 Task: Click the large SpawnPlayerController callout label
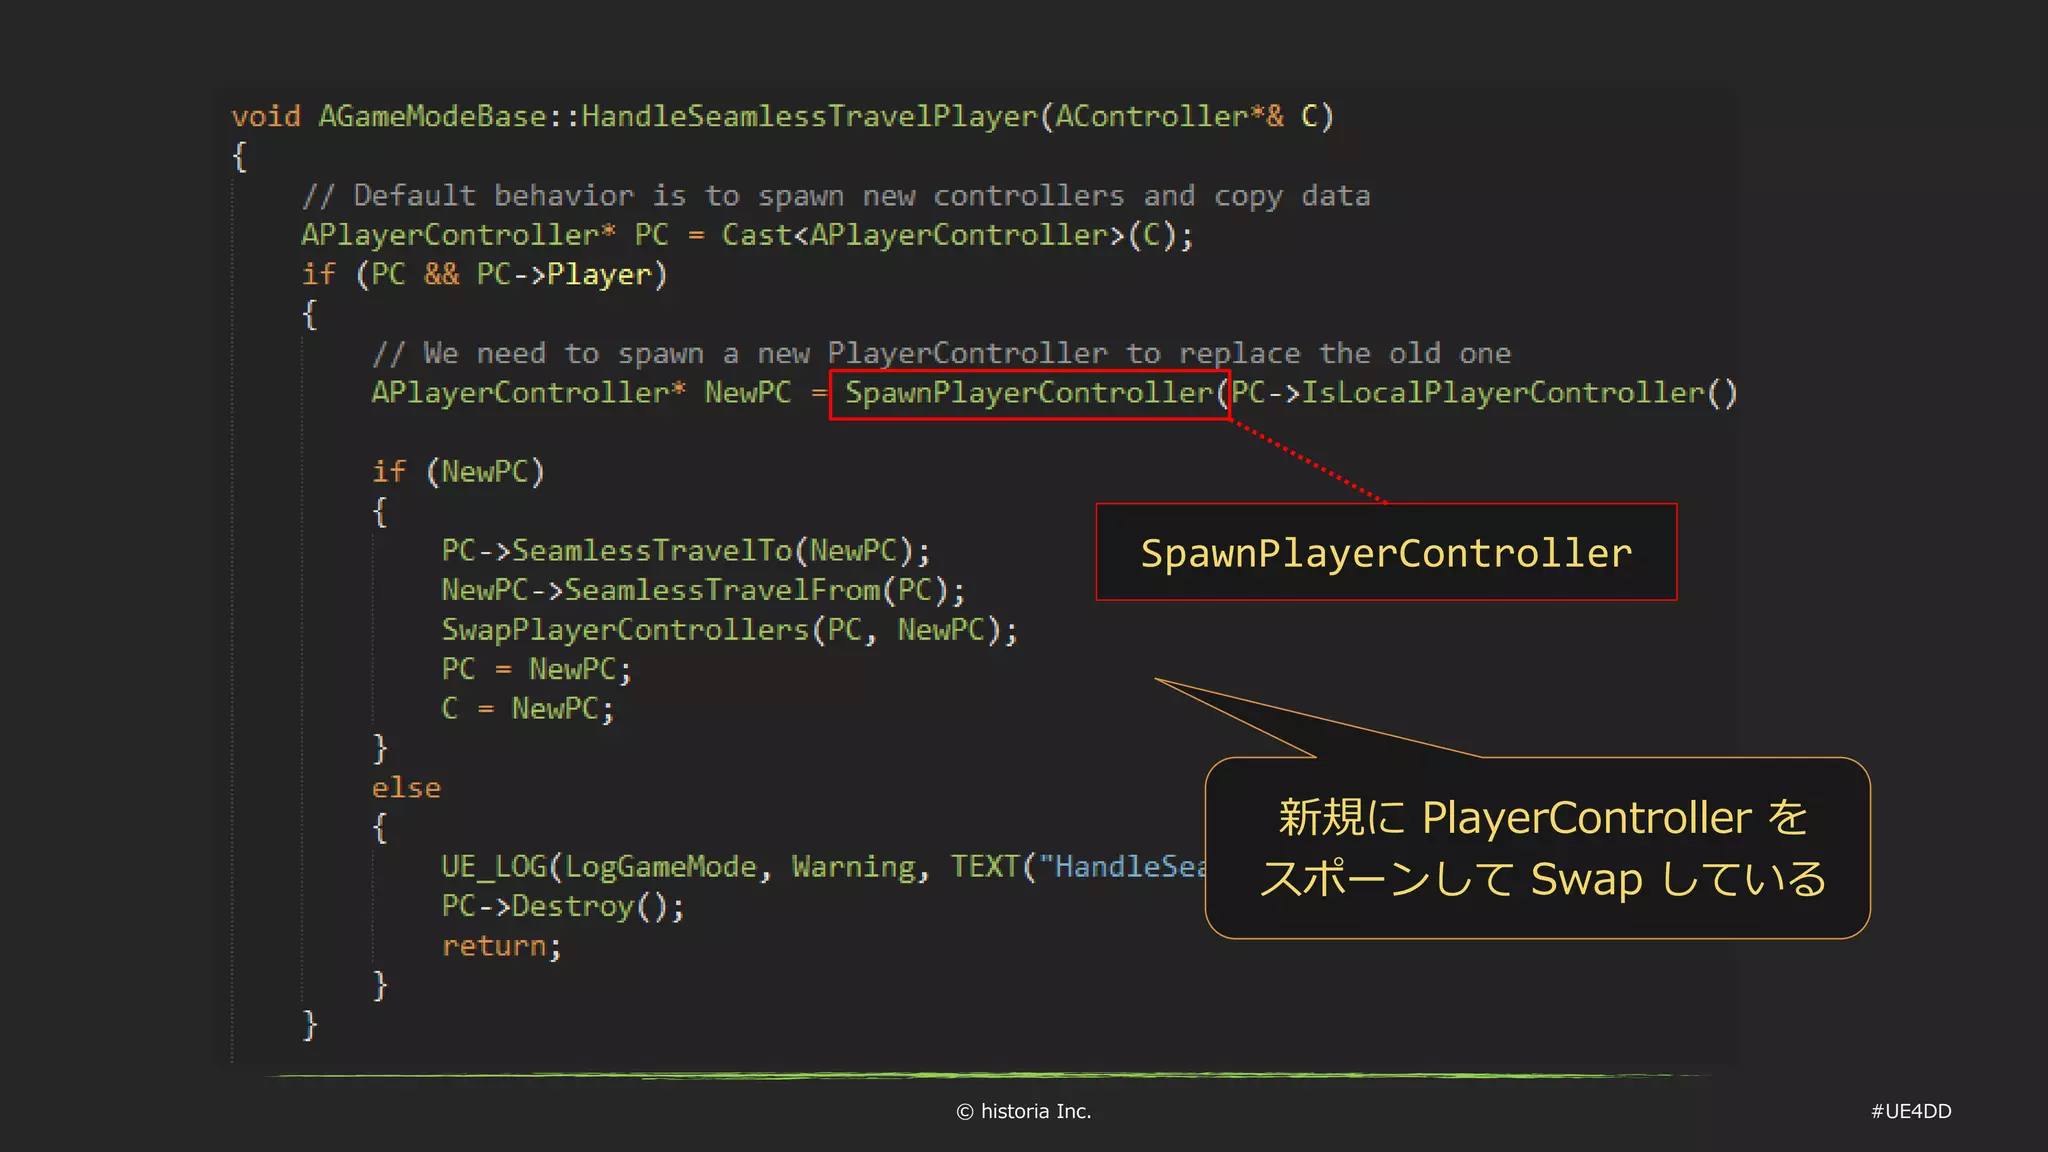point(1386,552)
